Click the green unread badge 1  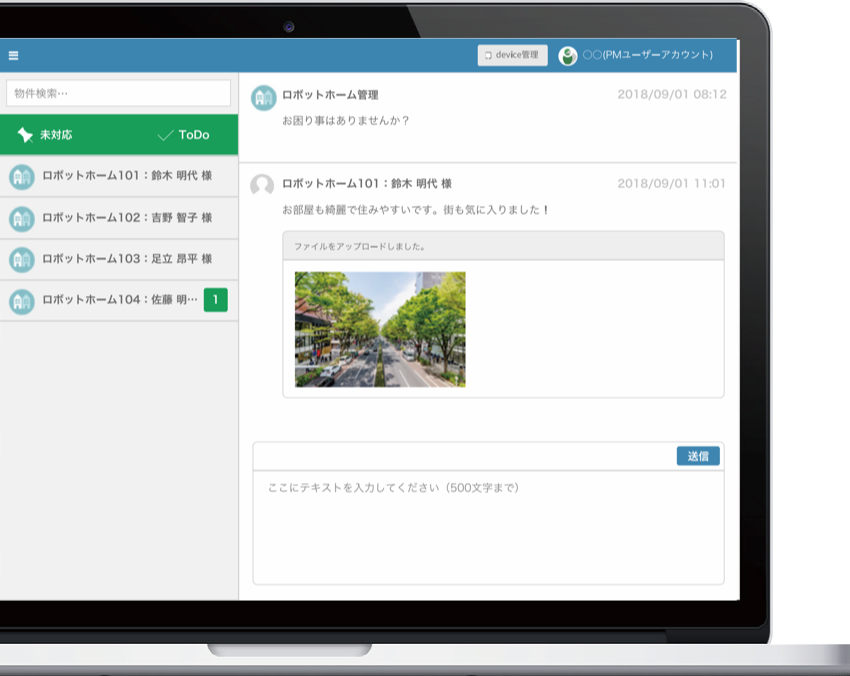coord(216,300)
